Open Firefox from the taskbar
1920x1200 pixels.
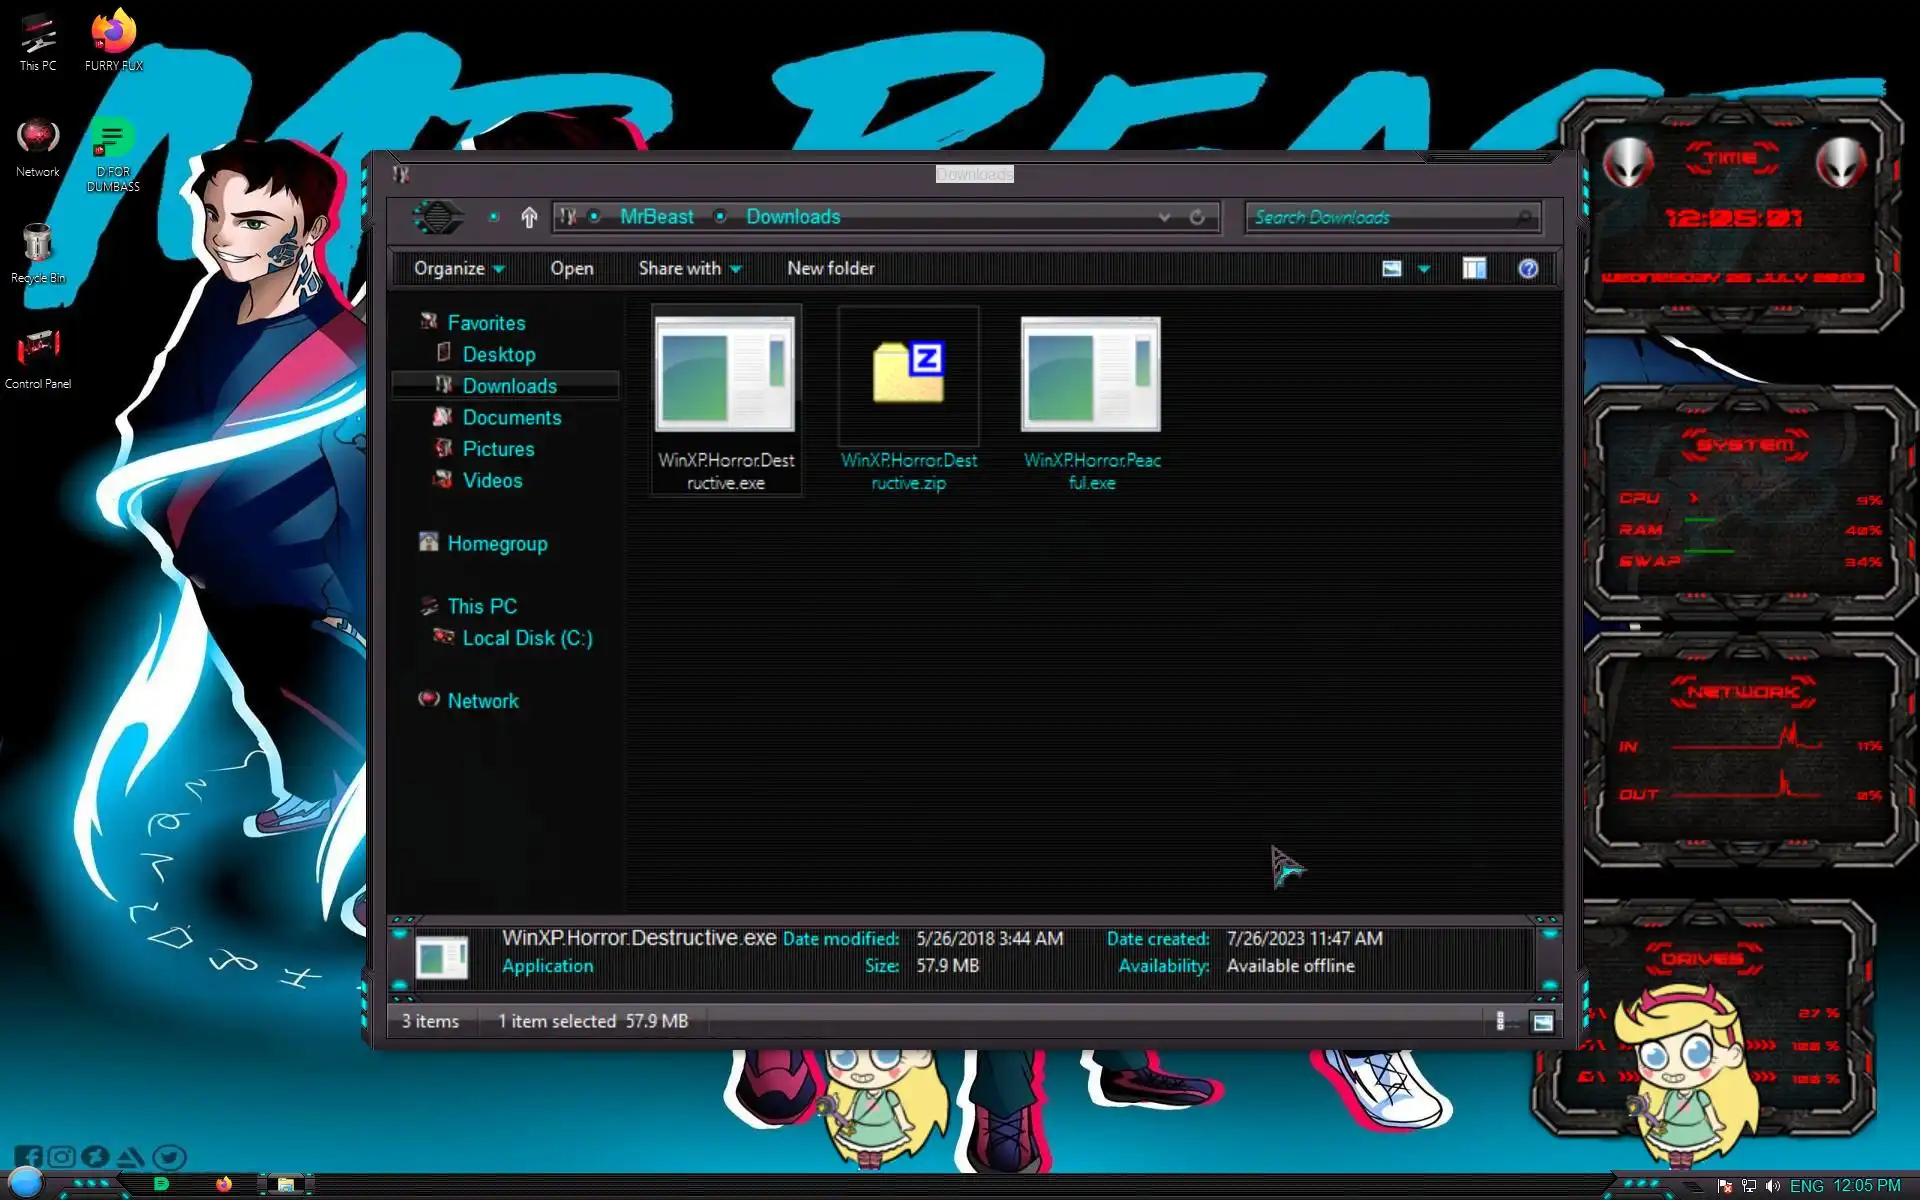tap(224, 1184)
